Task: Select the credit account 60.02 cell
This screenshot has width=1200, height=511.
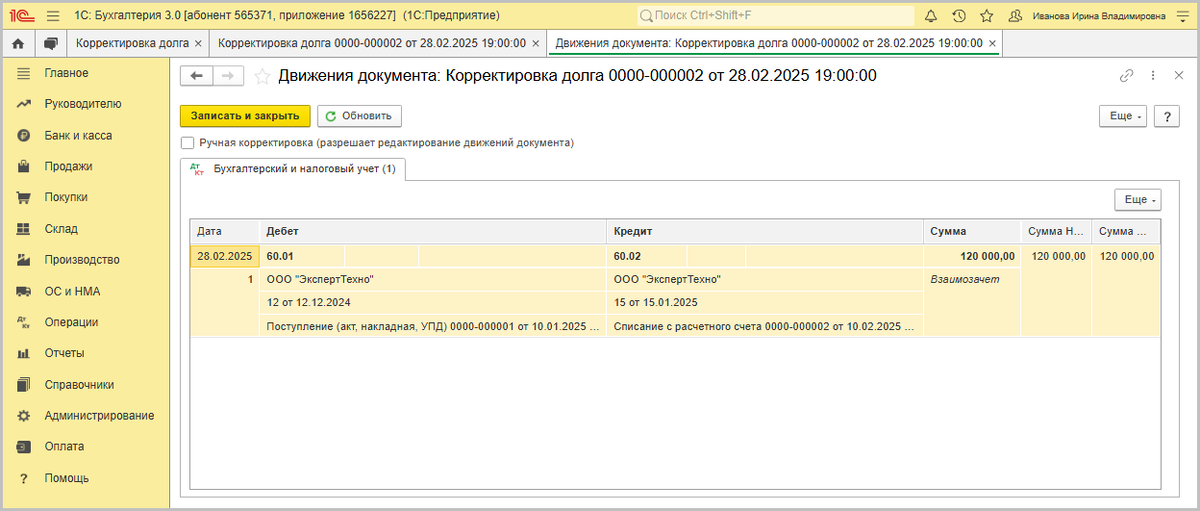Action: (x=648, y=256)
